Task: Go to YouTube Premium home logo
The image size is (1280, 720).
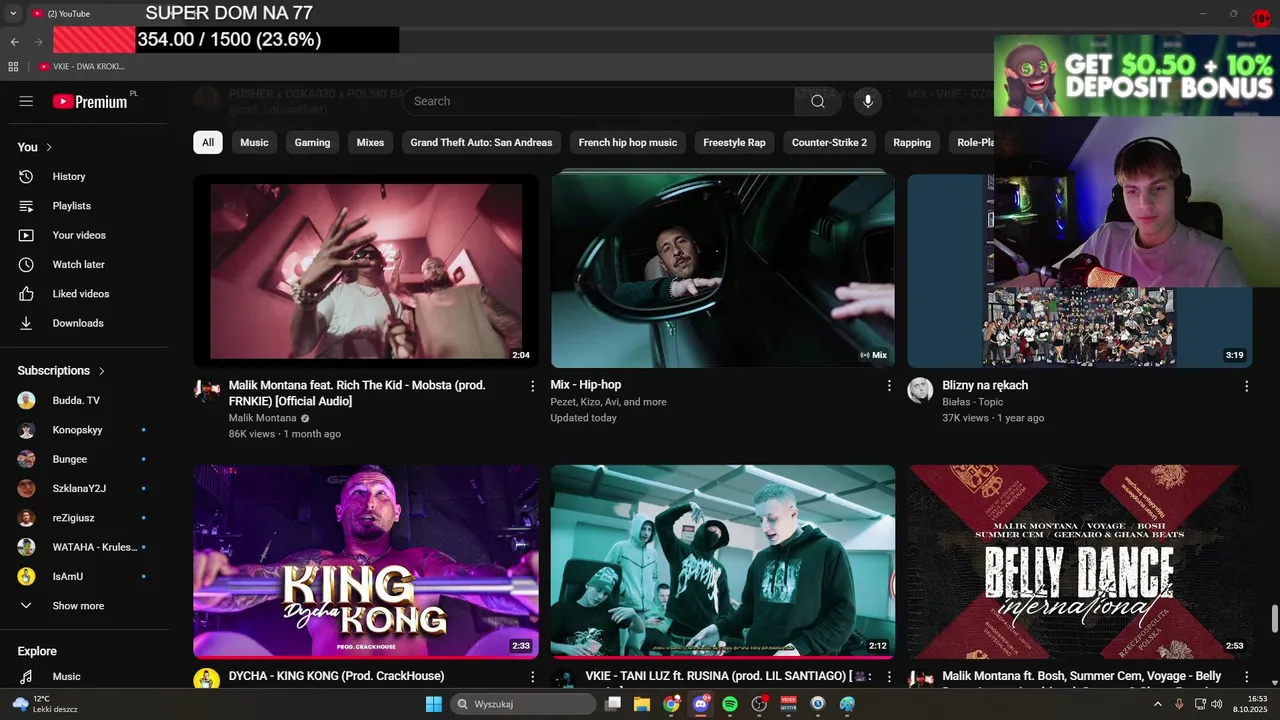Action: [x=90, y=101]
